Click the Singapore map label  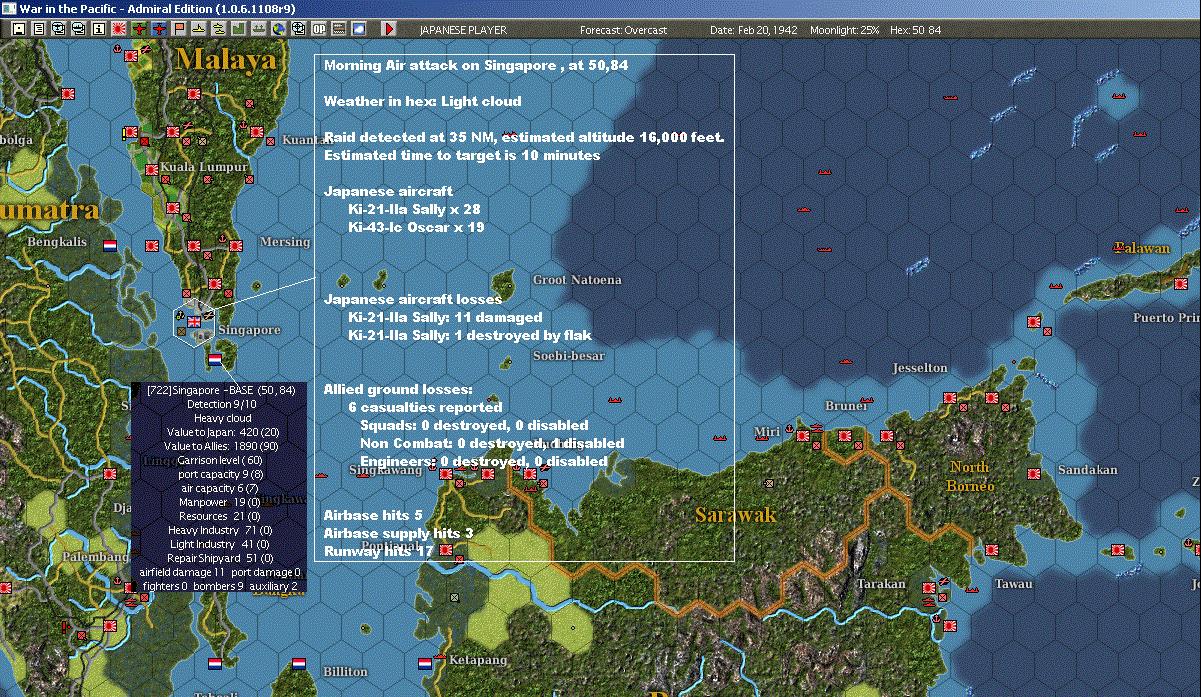pos(249,330)
